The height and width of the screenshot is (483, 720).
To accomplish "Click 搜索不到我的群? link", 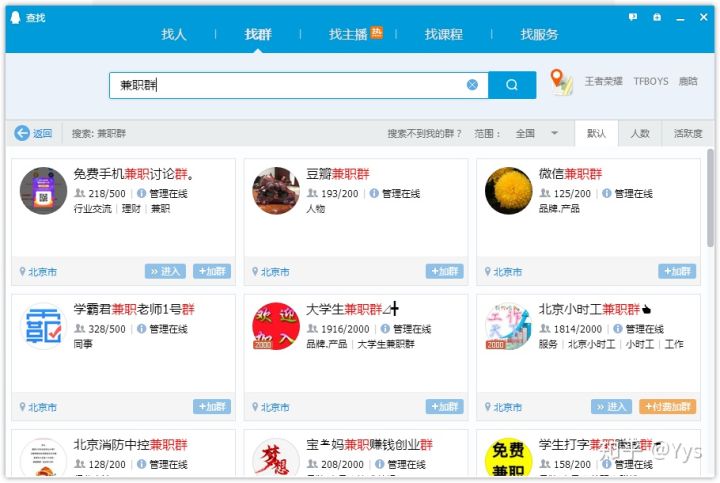I will click(424, 133).
